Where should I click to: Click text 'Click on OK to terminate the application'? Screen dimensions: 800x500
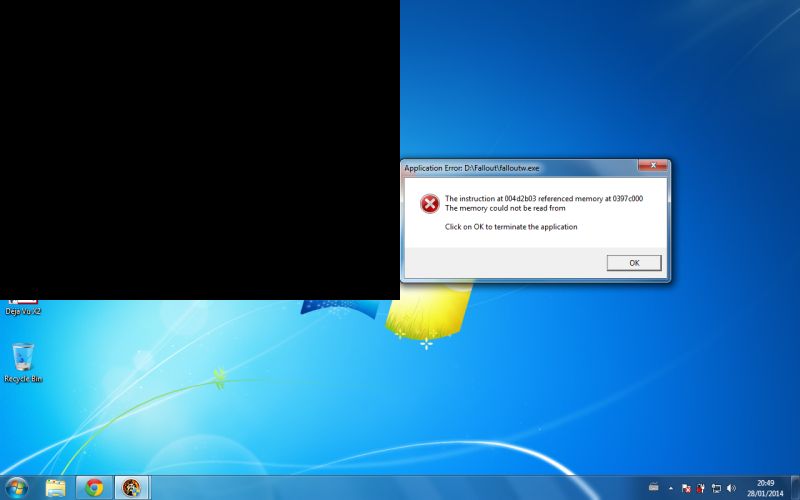pos(511,227)
